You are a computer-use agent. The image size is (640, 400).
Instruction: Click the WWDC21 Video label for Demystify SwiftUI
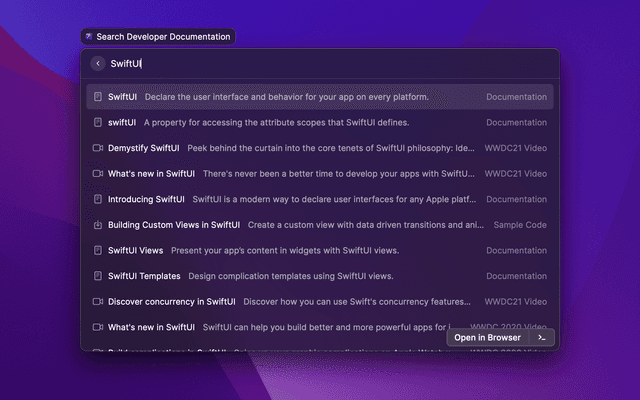click(516, 148)
